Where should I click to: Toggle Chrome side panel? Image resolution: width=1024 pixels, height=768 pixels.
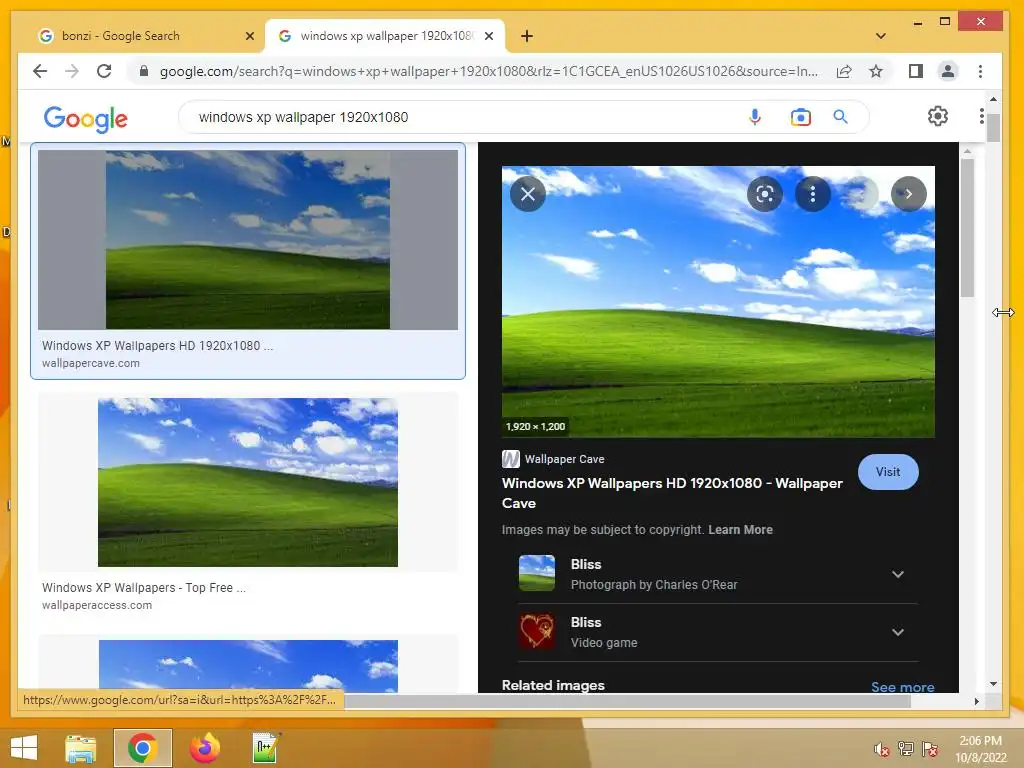point(916,71)
